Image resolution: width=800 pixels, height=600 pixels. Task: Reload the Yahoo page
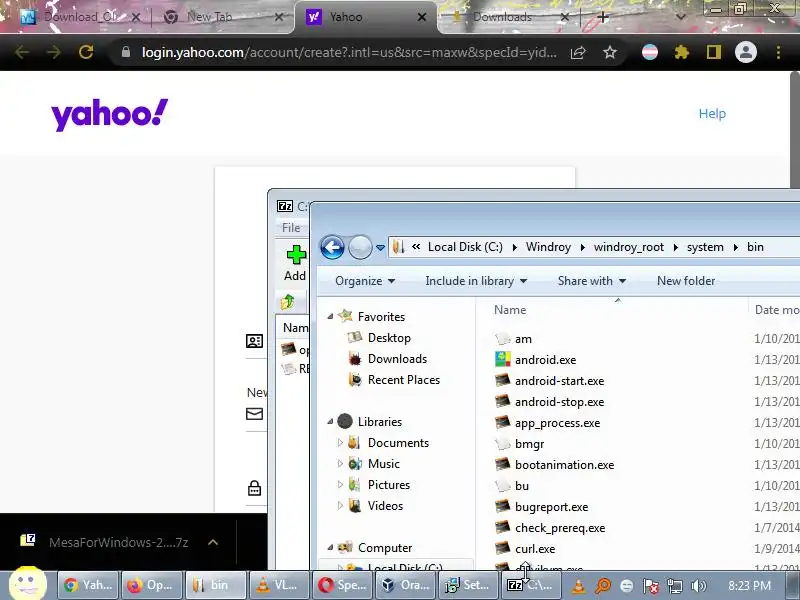pos(86,52)
